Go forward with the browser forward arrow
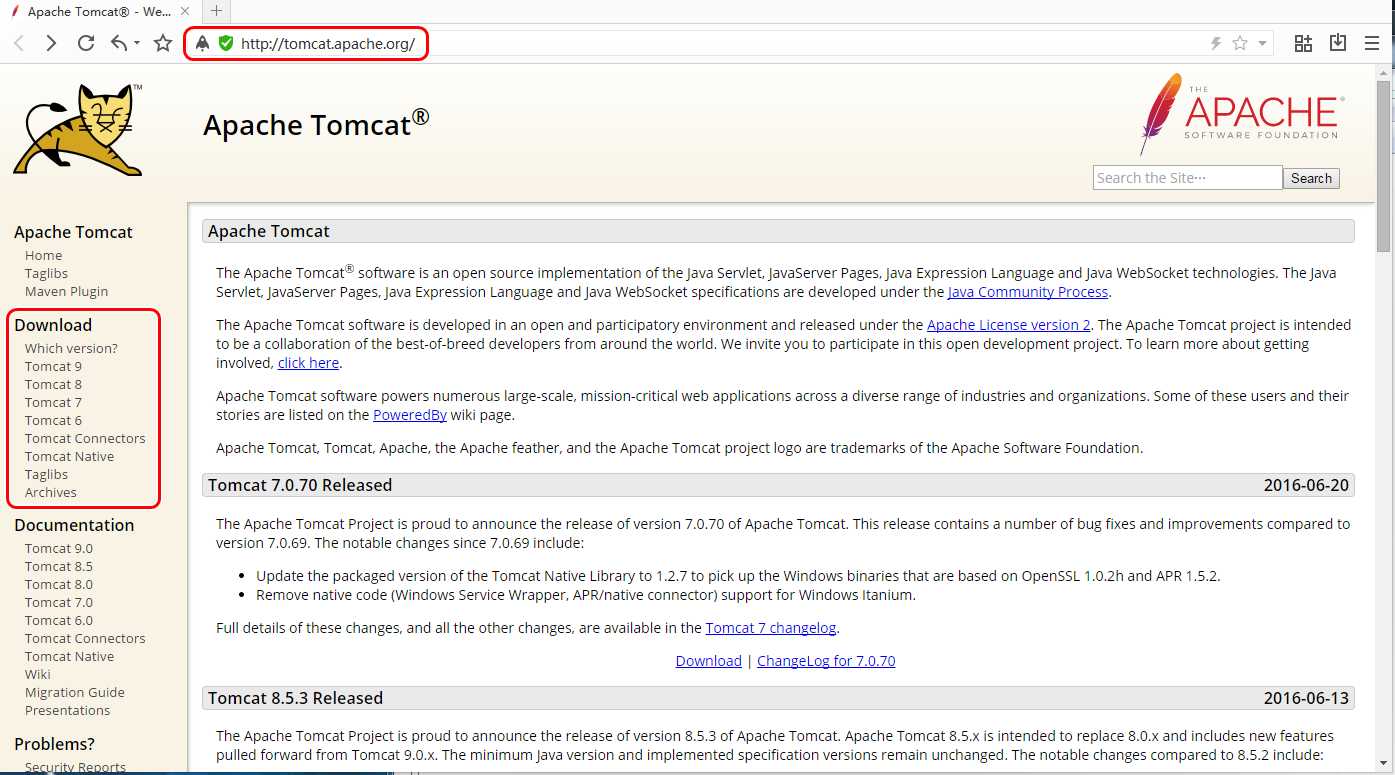 (x=51, y=43)
